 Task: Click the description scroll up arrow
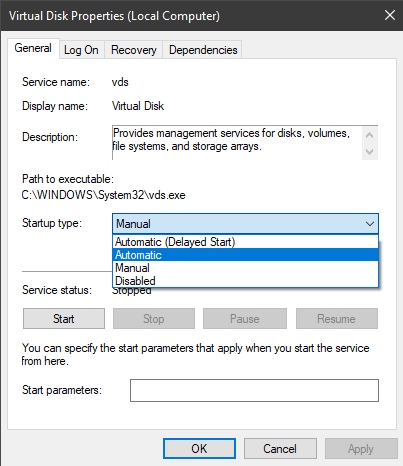click(369, 135)
